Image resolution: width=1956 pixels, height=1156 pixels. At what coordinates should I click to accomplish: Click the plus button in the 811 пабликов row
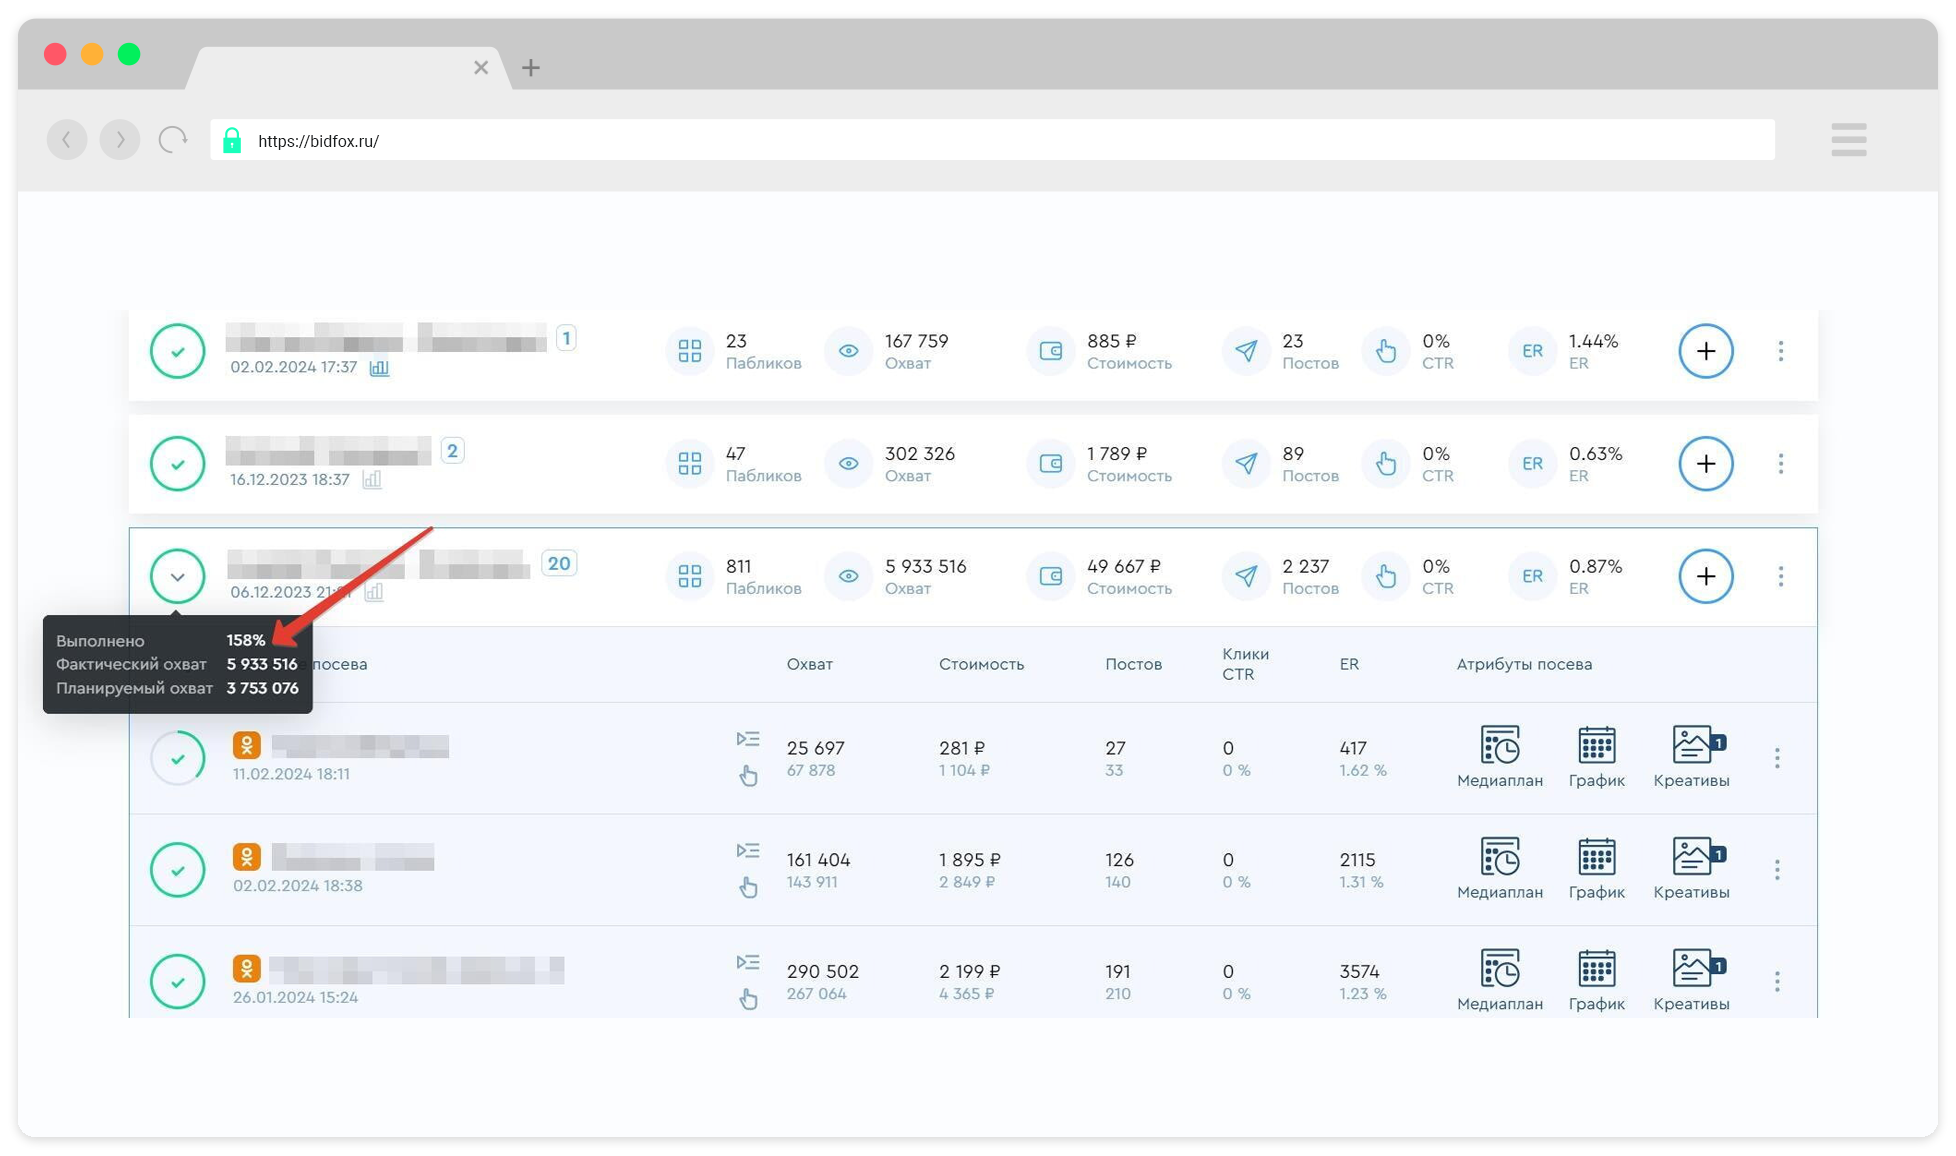pyautogui.click(x=1705, y=576)
